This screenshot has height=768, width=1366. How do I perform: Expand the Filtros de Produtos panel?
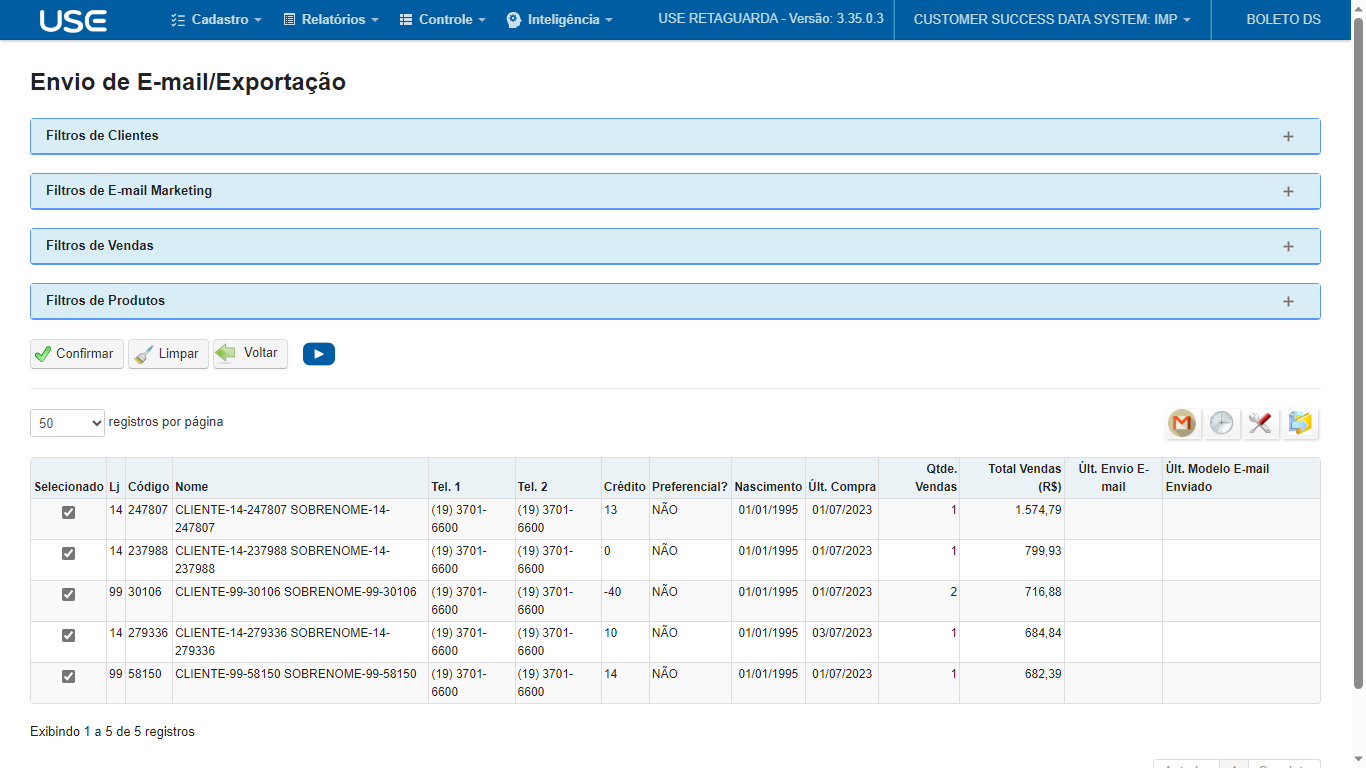pos(675,301)
